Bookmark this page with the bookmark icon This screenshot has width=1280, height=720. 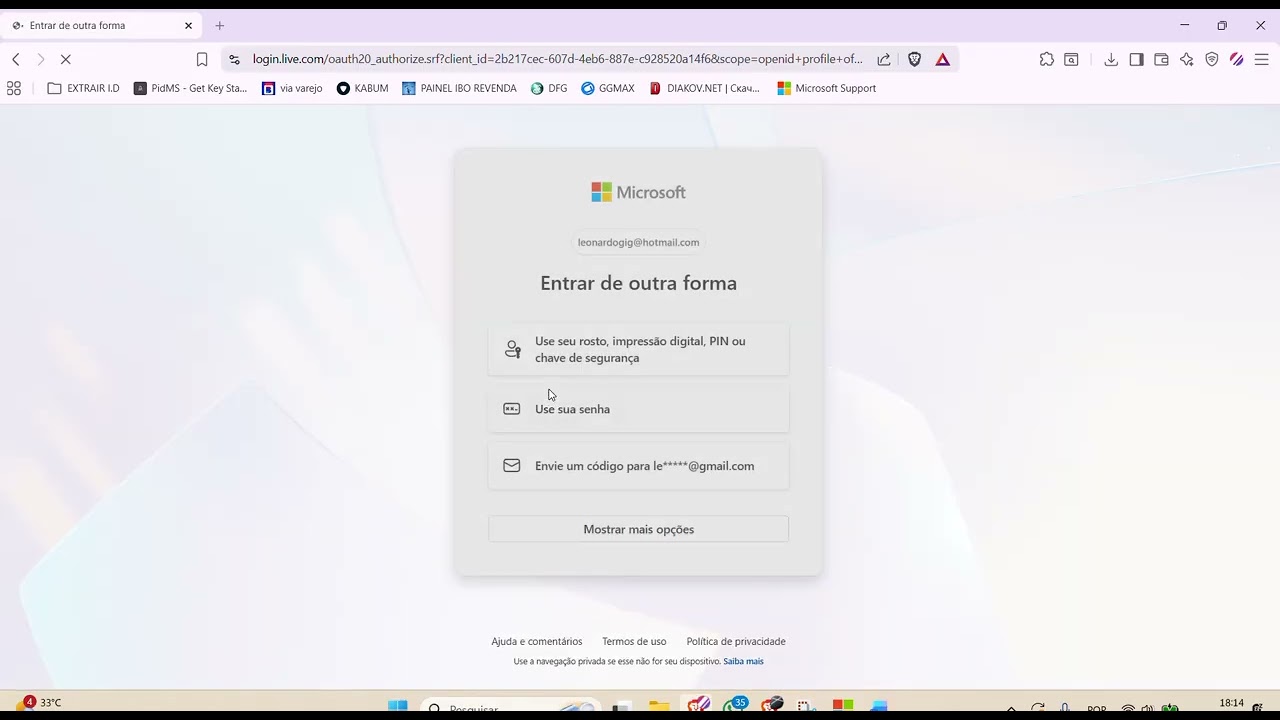click(202, 60)
